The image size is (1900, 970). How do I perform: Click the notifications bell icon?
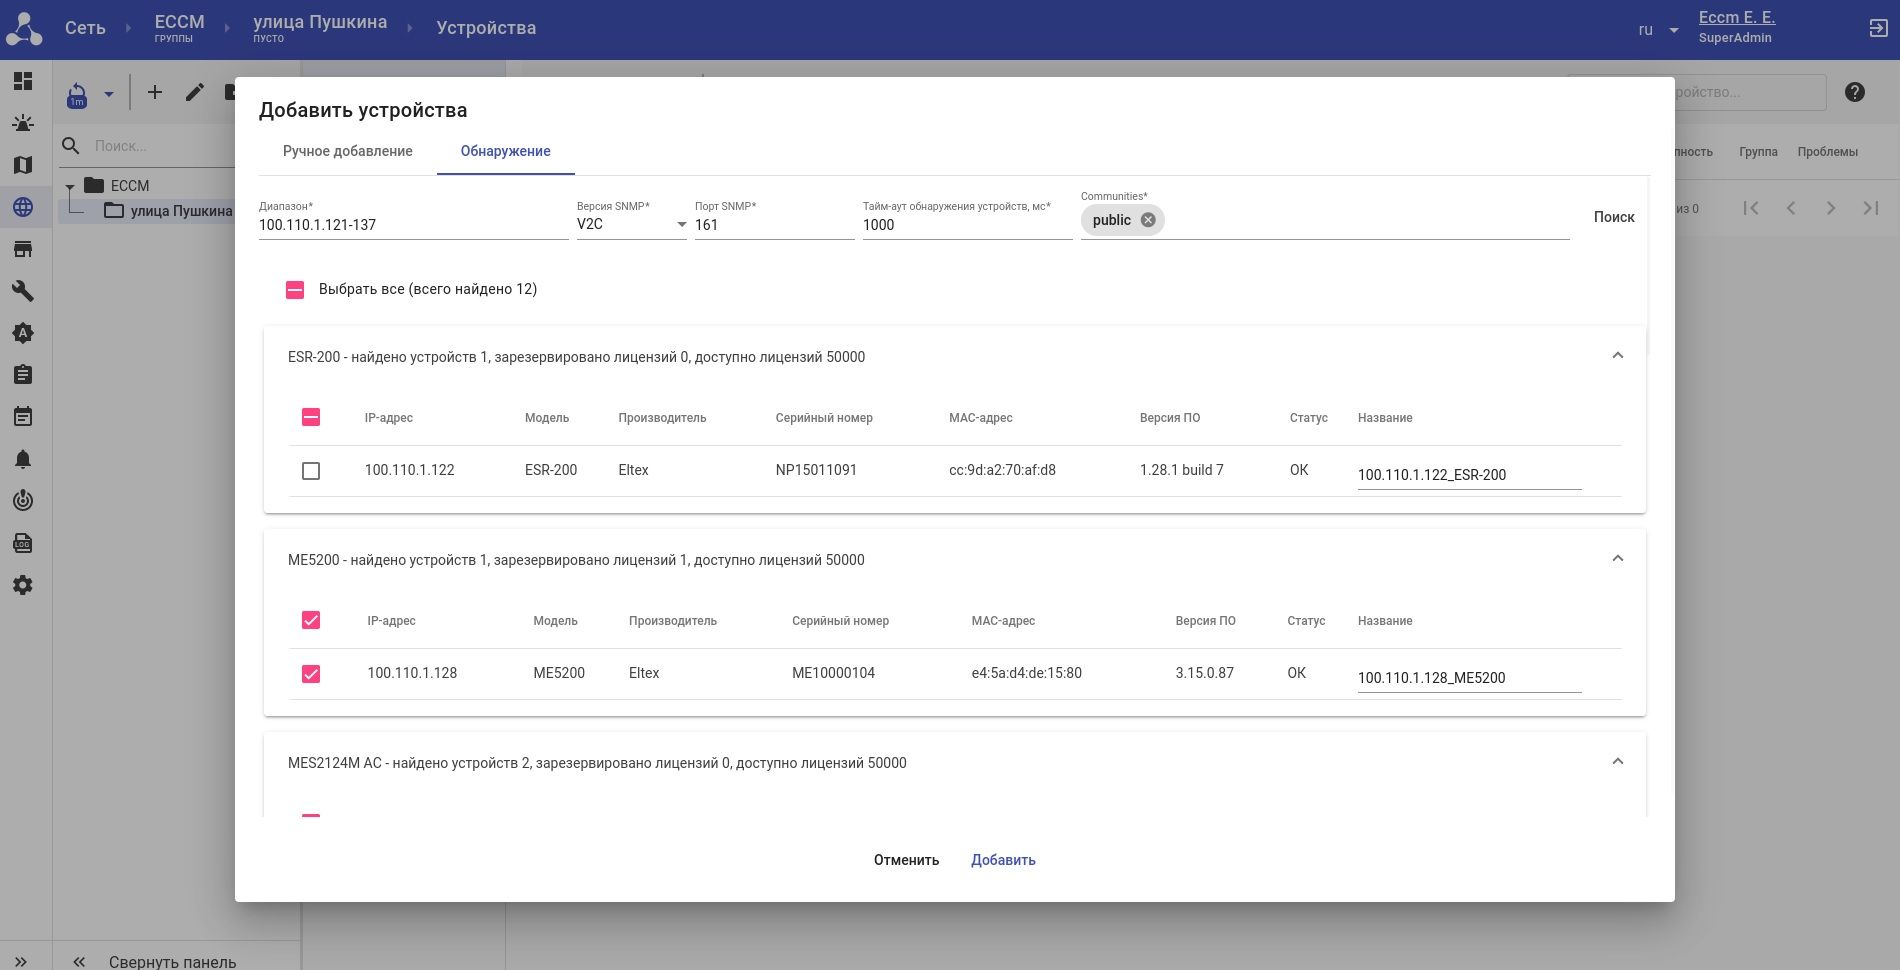click(23, 459)
